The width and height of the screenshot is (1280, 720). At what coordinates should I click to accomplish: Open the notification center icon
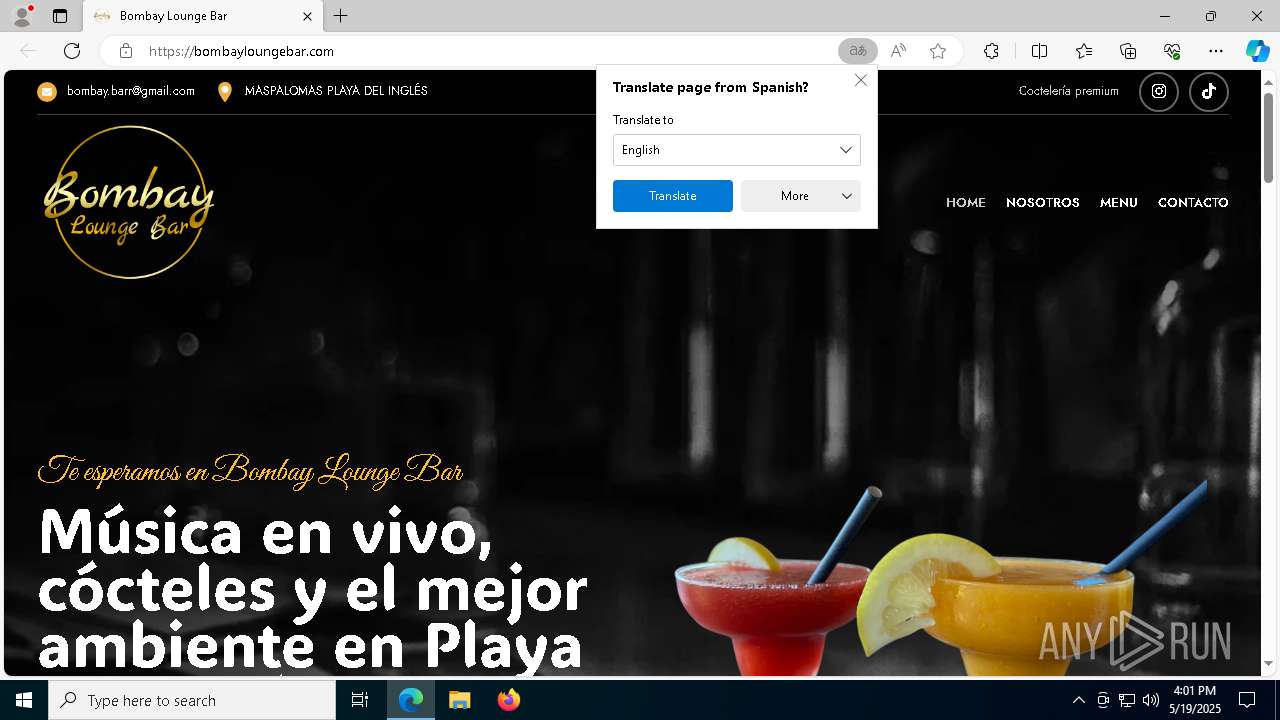1248,700
